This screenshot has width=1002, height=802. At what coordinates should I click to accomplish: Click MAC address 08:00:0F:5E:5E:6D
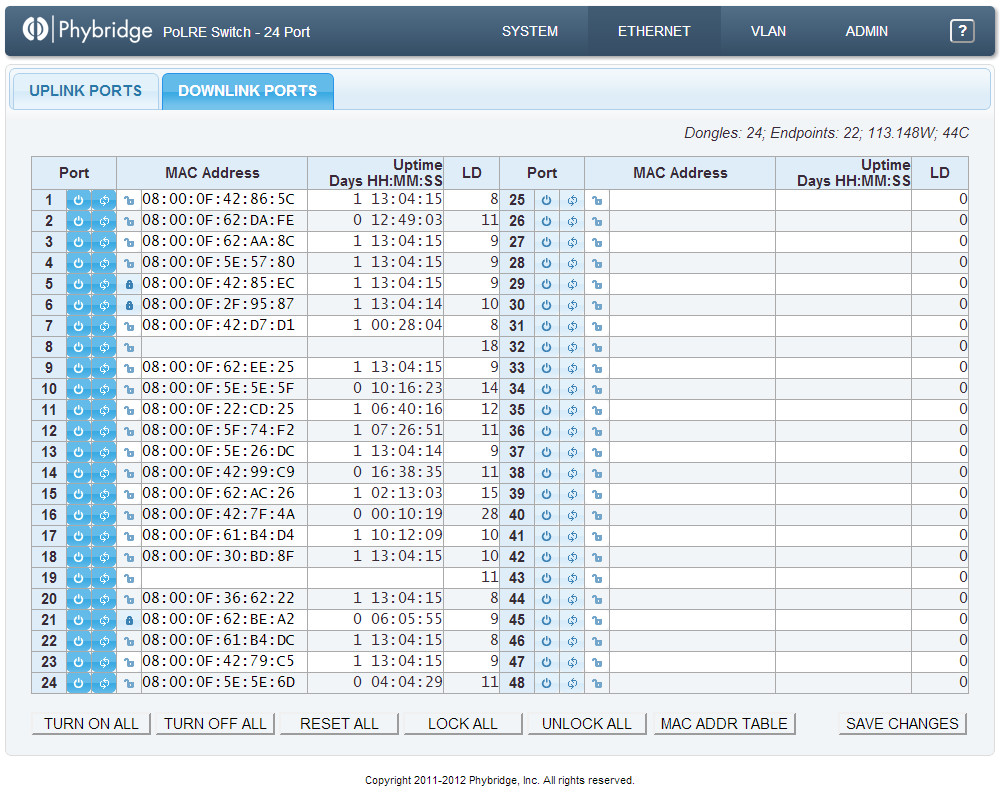pyautogui.click(x=218, y=682)
